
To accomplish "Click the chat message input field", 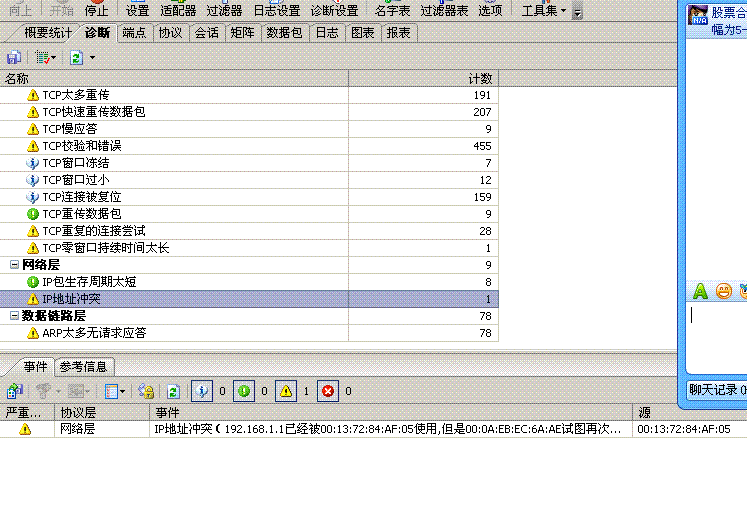I will coord(717,338).
